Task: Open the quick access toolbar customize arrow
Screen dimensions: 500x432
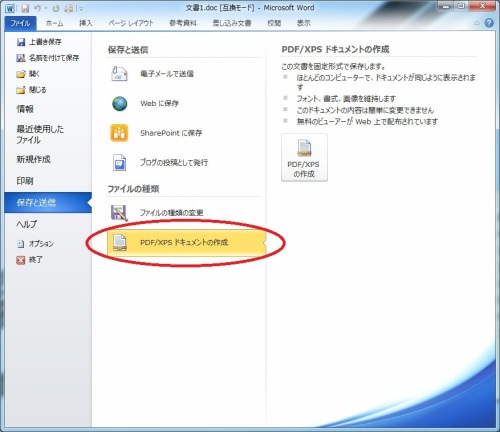Action: 81,9
